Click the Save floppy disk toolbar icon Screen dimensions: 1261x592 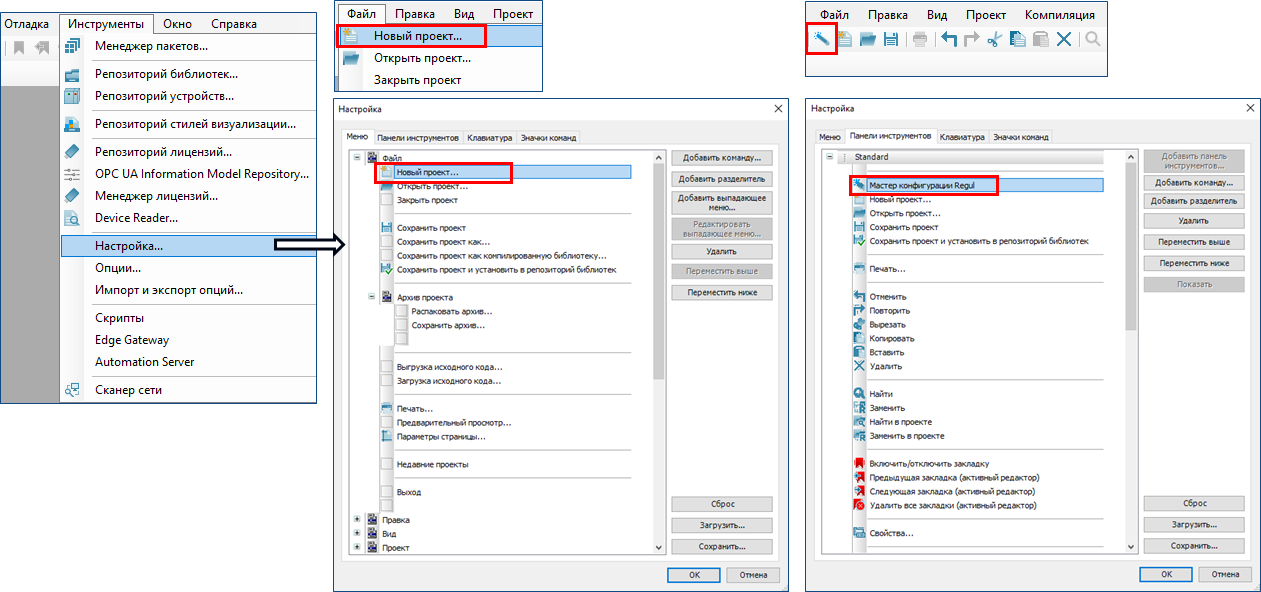(890, 40)
